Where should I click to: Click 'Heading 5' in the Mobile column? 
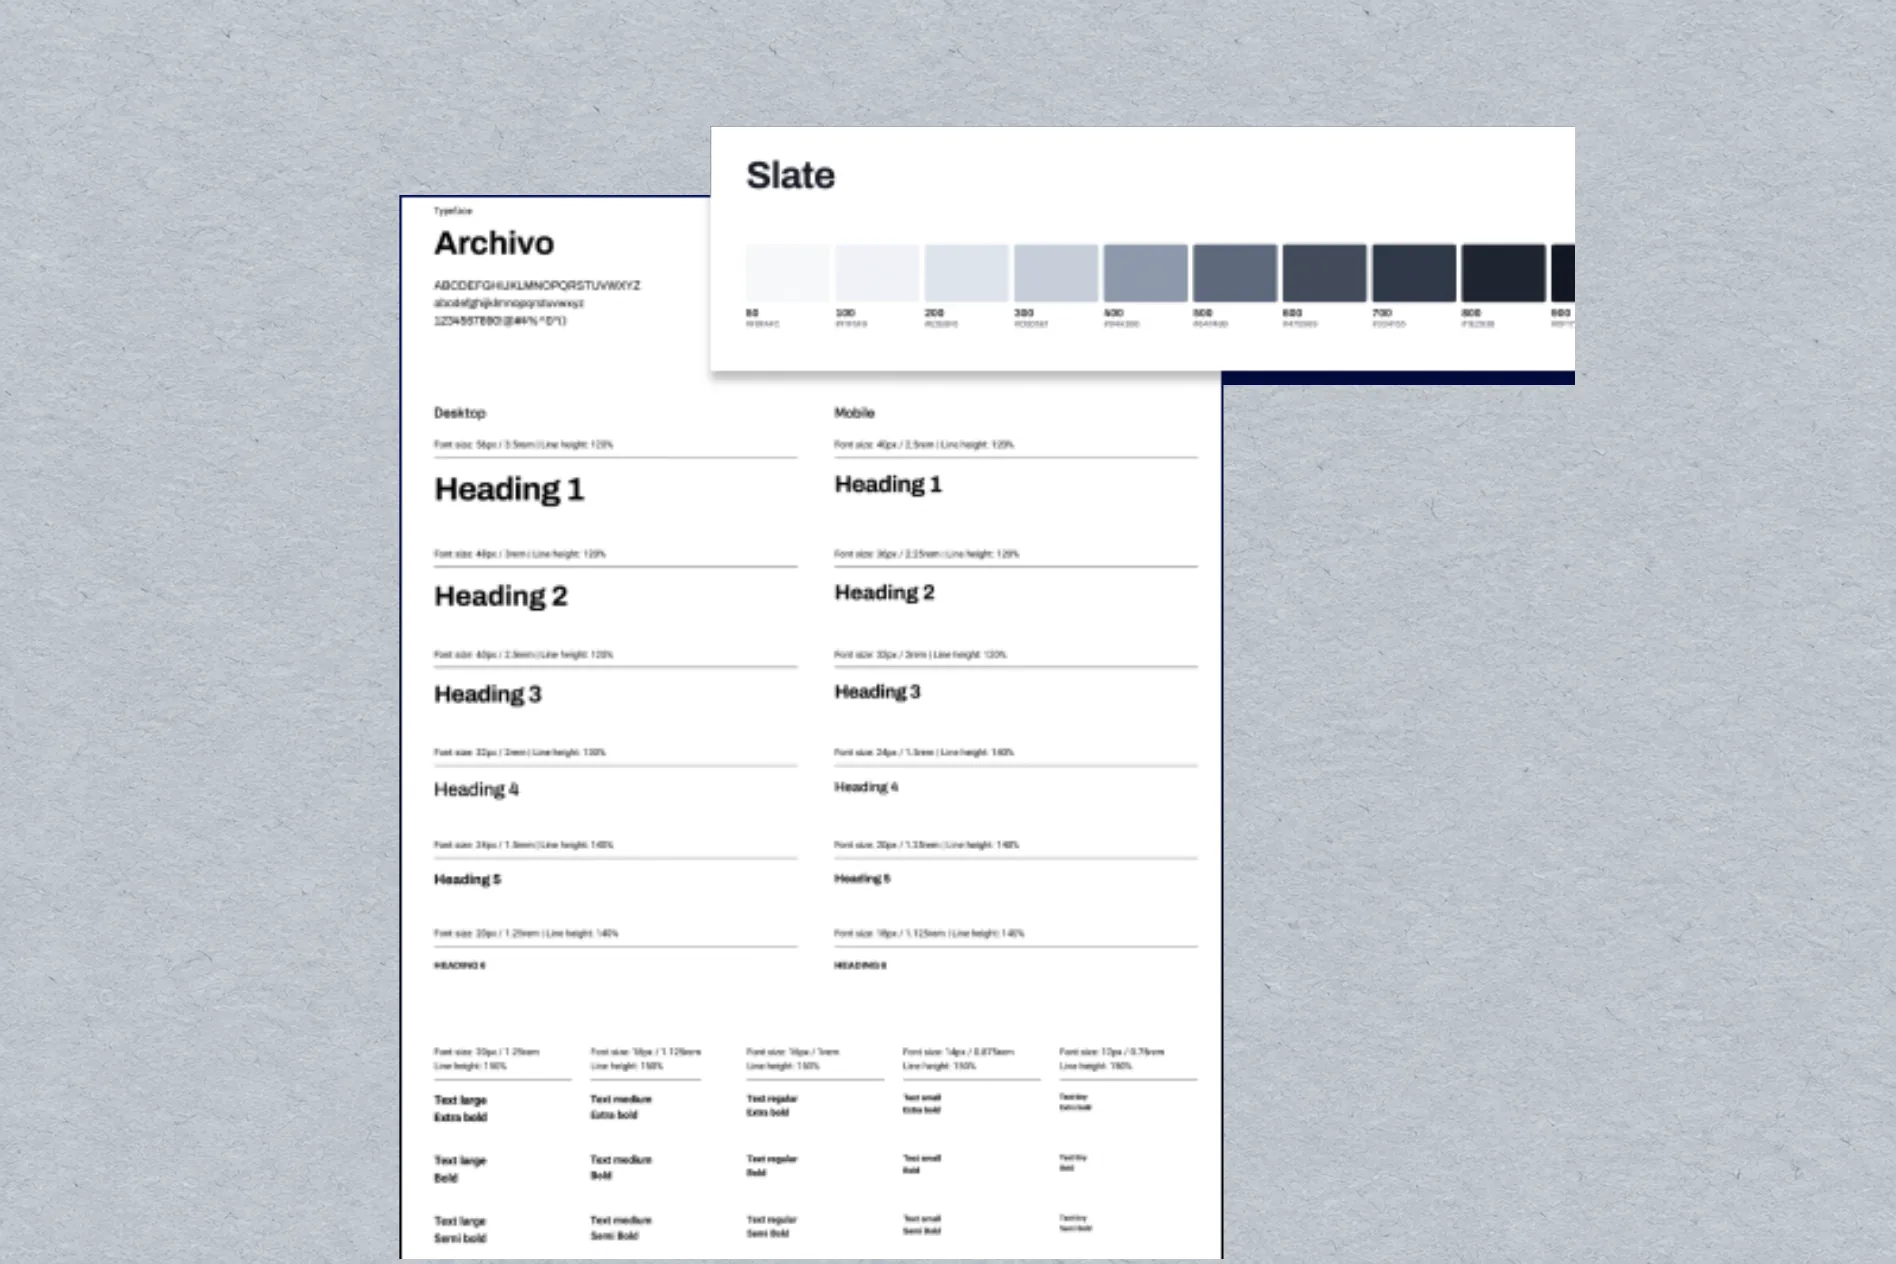(x=862, y=878)
